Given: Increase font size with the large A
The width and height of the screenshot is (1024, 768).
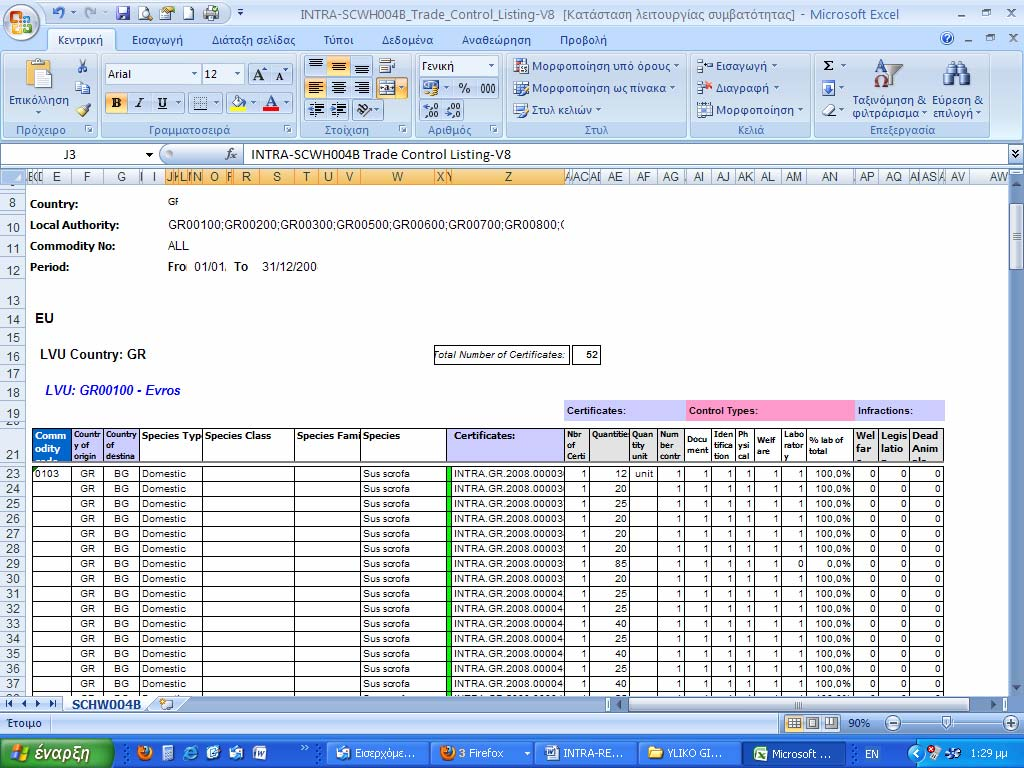Looking at the screenshot, I should [x=259, y=74].
